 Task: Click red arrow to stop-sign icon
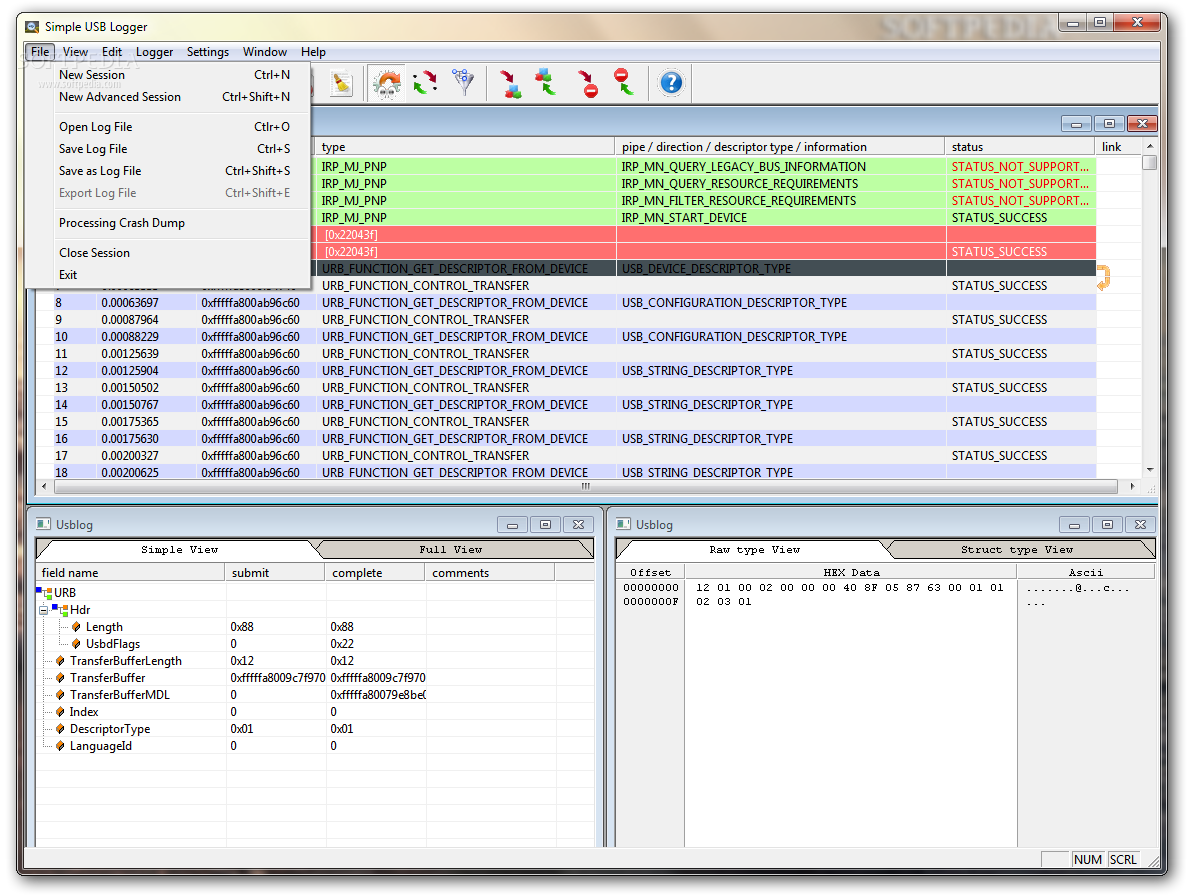point(587,83)
